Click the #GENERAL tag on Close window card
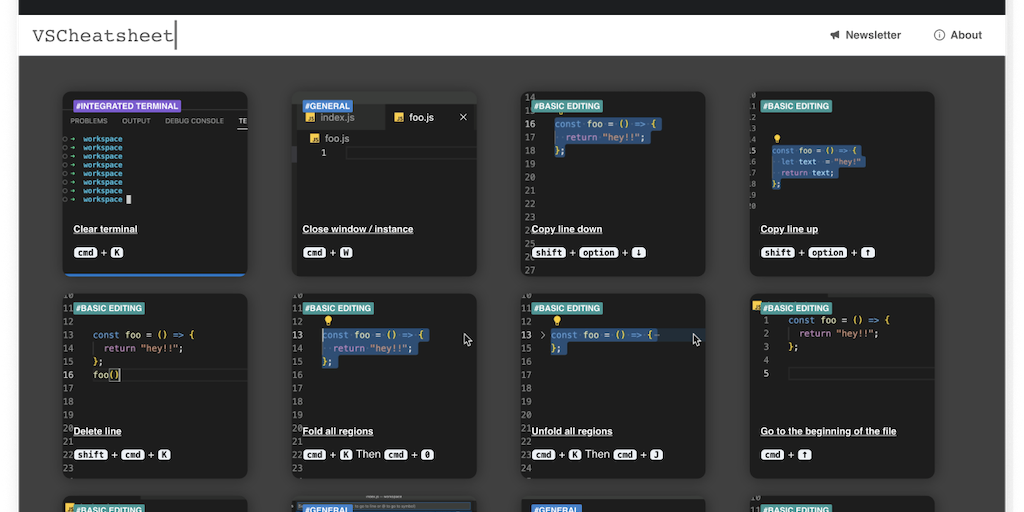 [327, 106]
